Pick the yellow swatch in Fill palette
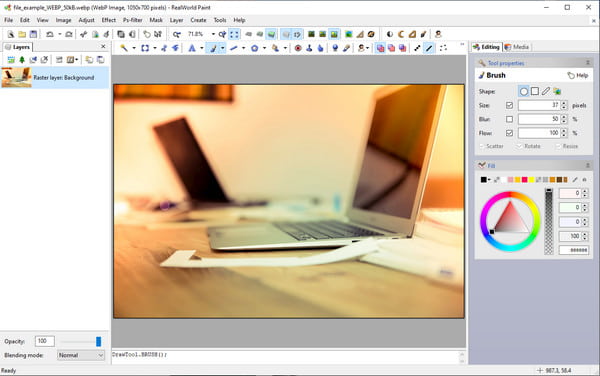 pyautogui.click(x=532, y=179)
